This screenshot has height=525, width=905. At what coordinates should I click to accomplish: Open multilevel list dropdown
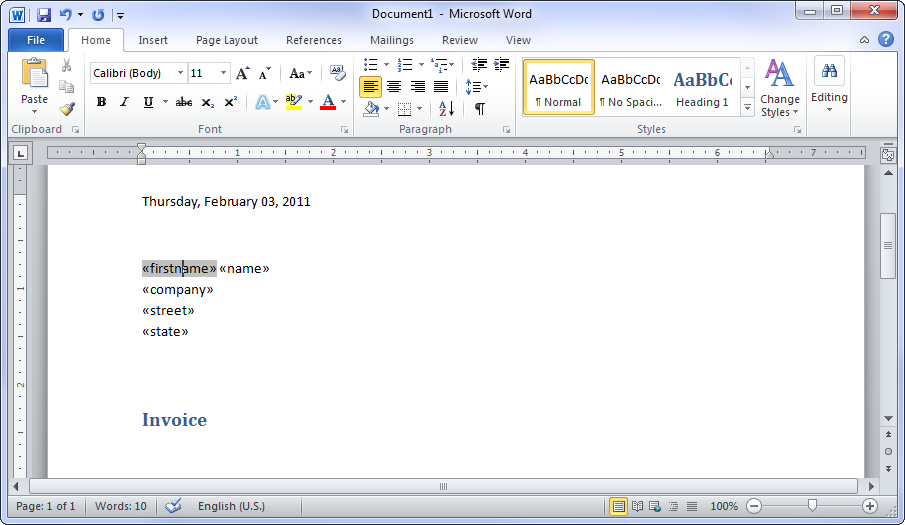point(451,65)
